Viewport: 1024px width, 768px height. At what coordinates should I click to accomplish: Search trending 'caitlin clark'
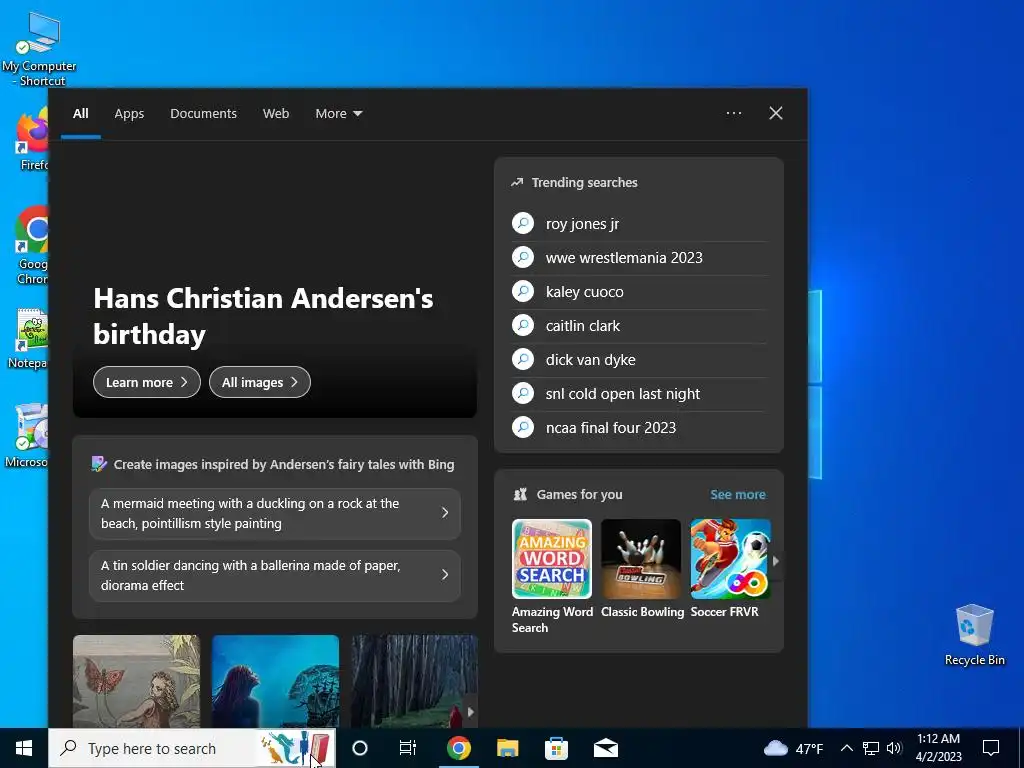click(x=639, y=326)
